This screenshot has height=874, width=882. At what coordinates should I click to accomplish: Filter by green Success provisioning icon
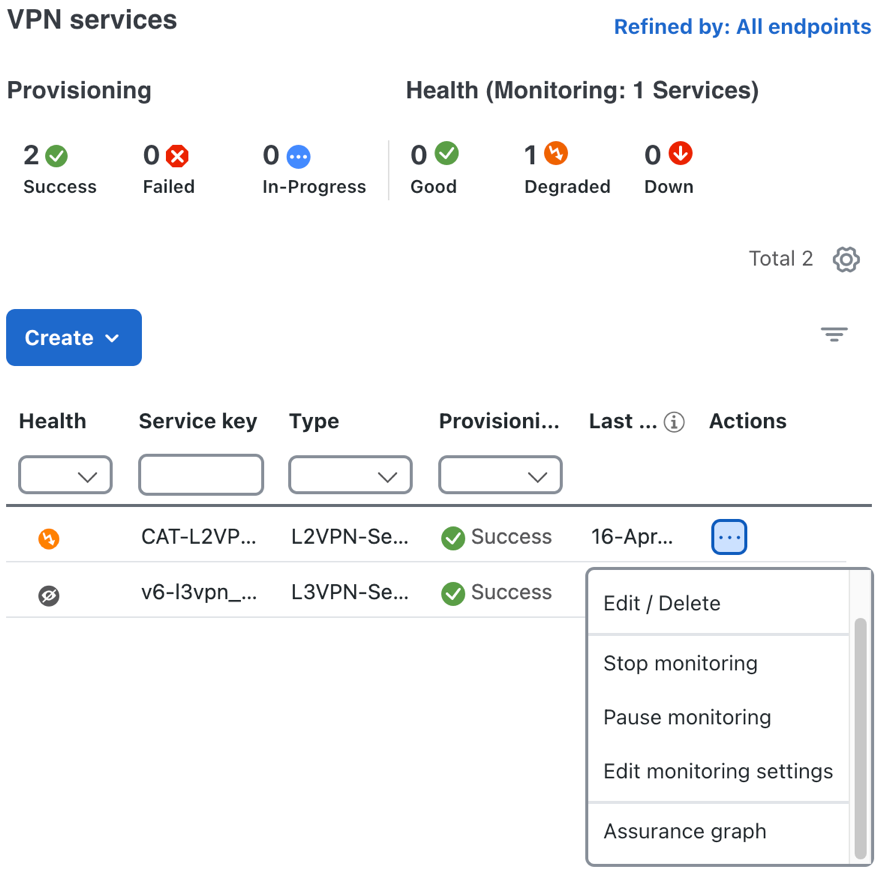pos(57,156)
